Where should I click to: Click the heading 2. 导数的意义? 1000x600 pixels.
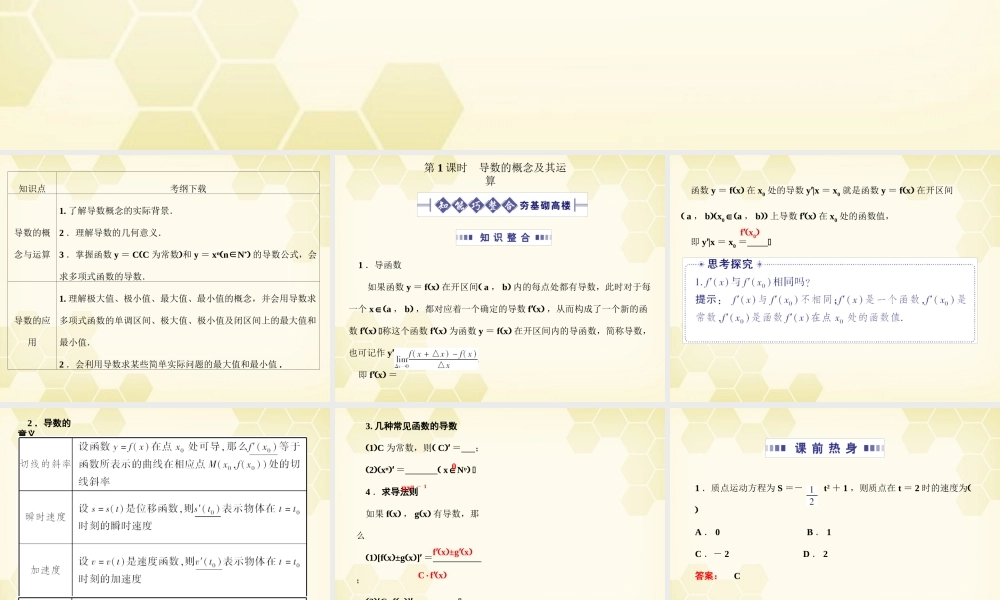pos(46,427)
